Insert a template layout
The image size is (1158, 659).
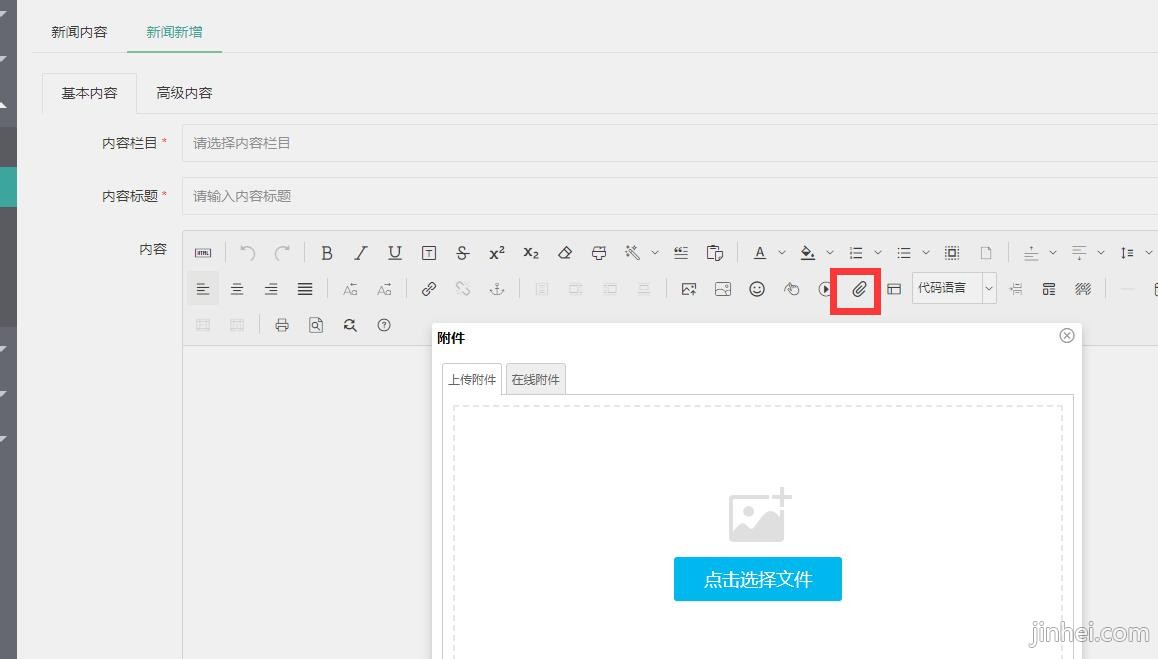[894, 289]
